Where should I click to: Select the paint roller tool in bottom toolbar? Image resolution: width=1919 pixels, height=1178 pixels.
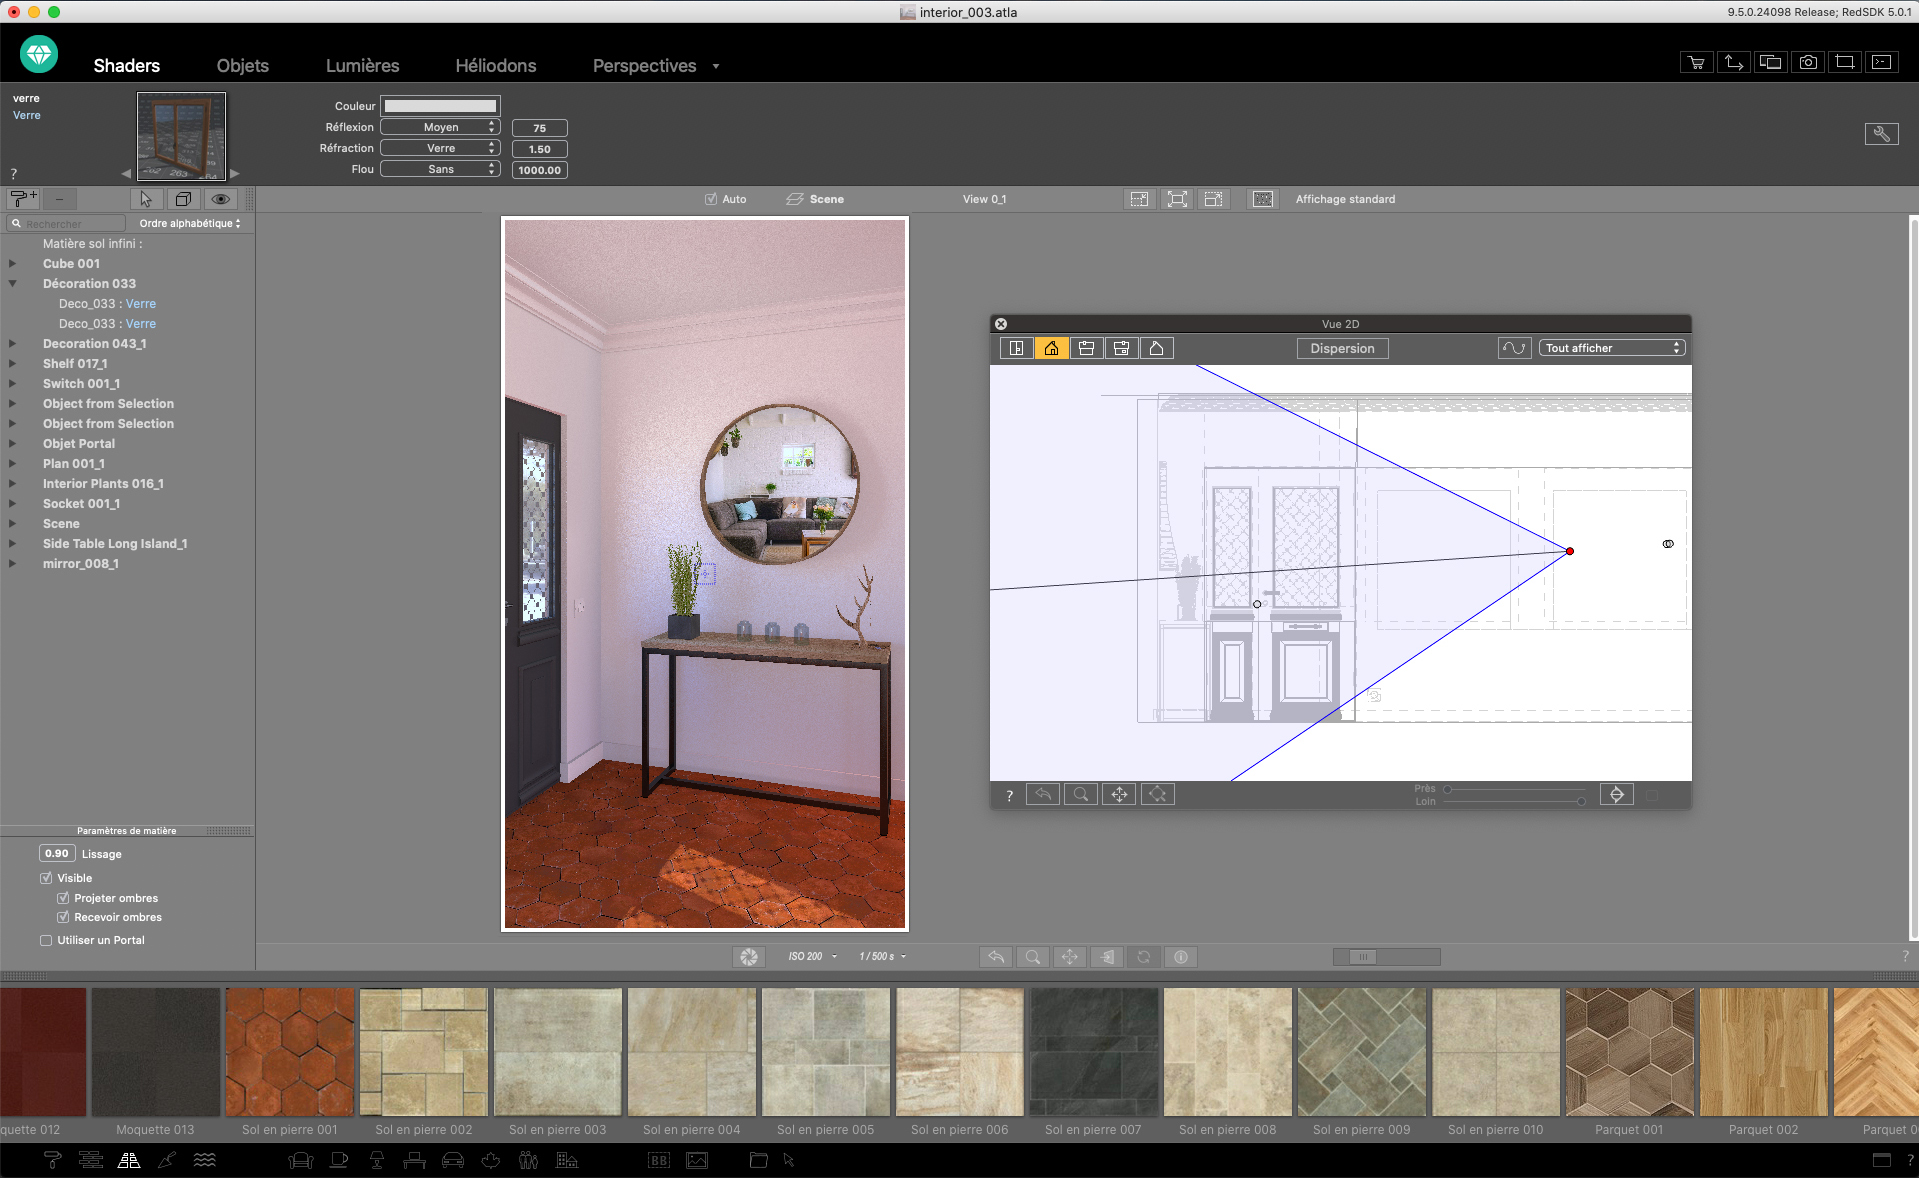(x=52, y=1161)
